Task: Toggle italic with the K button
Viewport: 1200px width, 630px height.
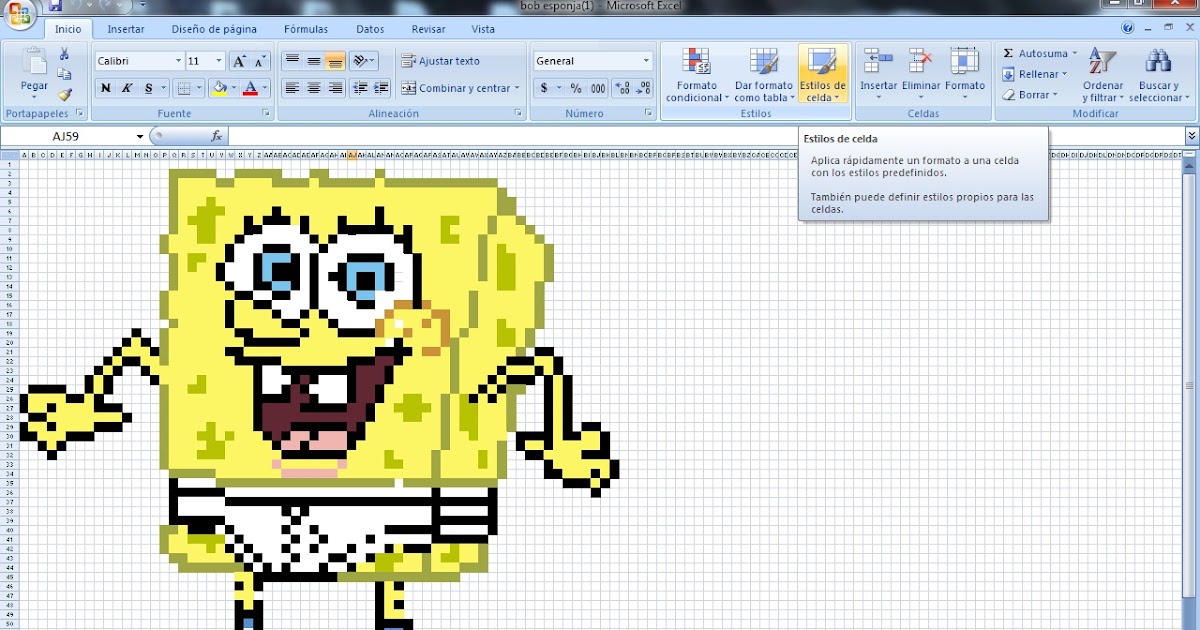Action: pos(126,88)
